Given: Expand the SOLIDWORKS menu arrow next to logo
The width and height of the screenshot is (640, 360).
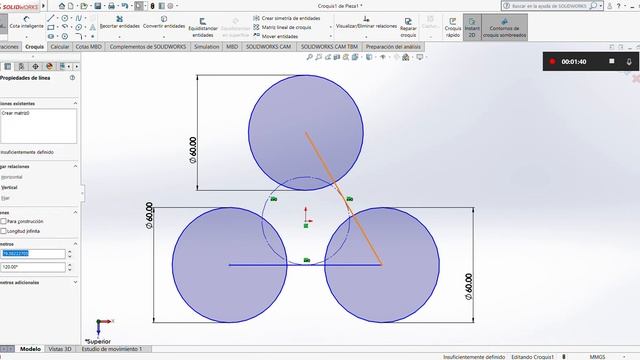Looking at the screenshot, I should [x=43, y=6].
